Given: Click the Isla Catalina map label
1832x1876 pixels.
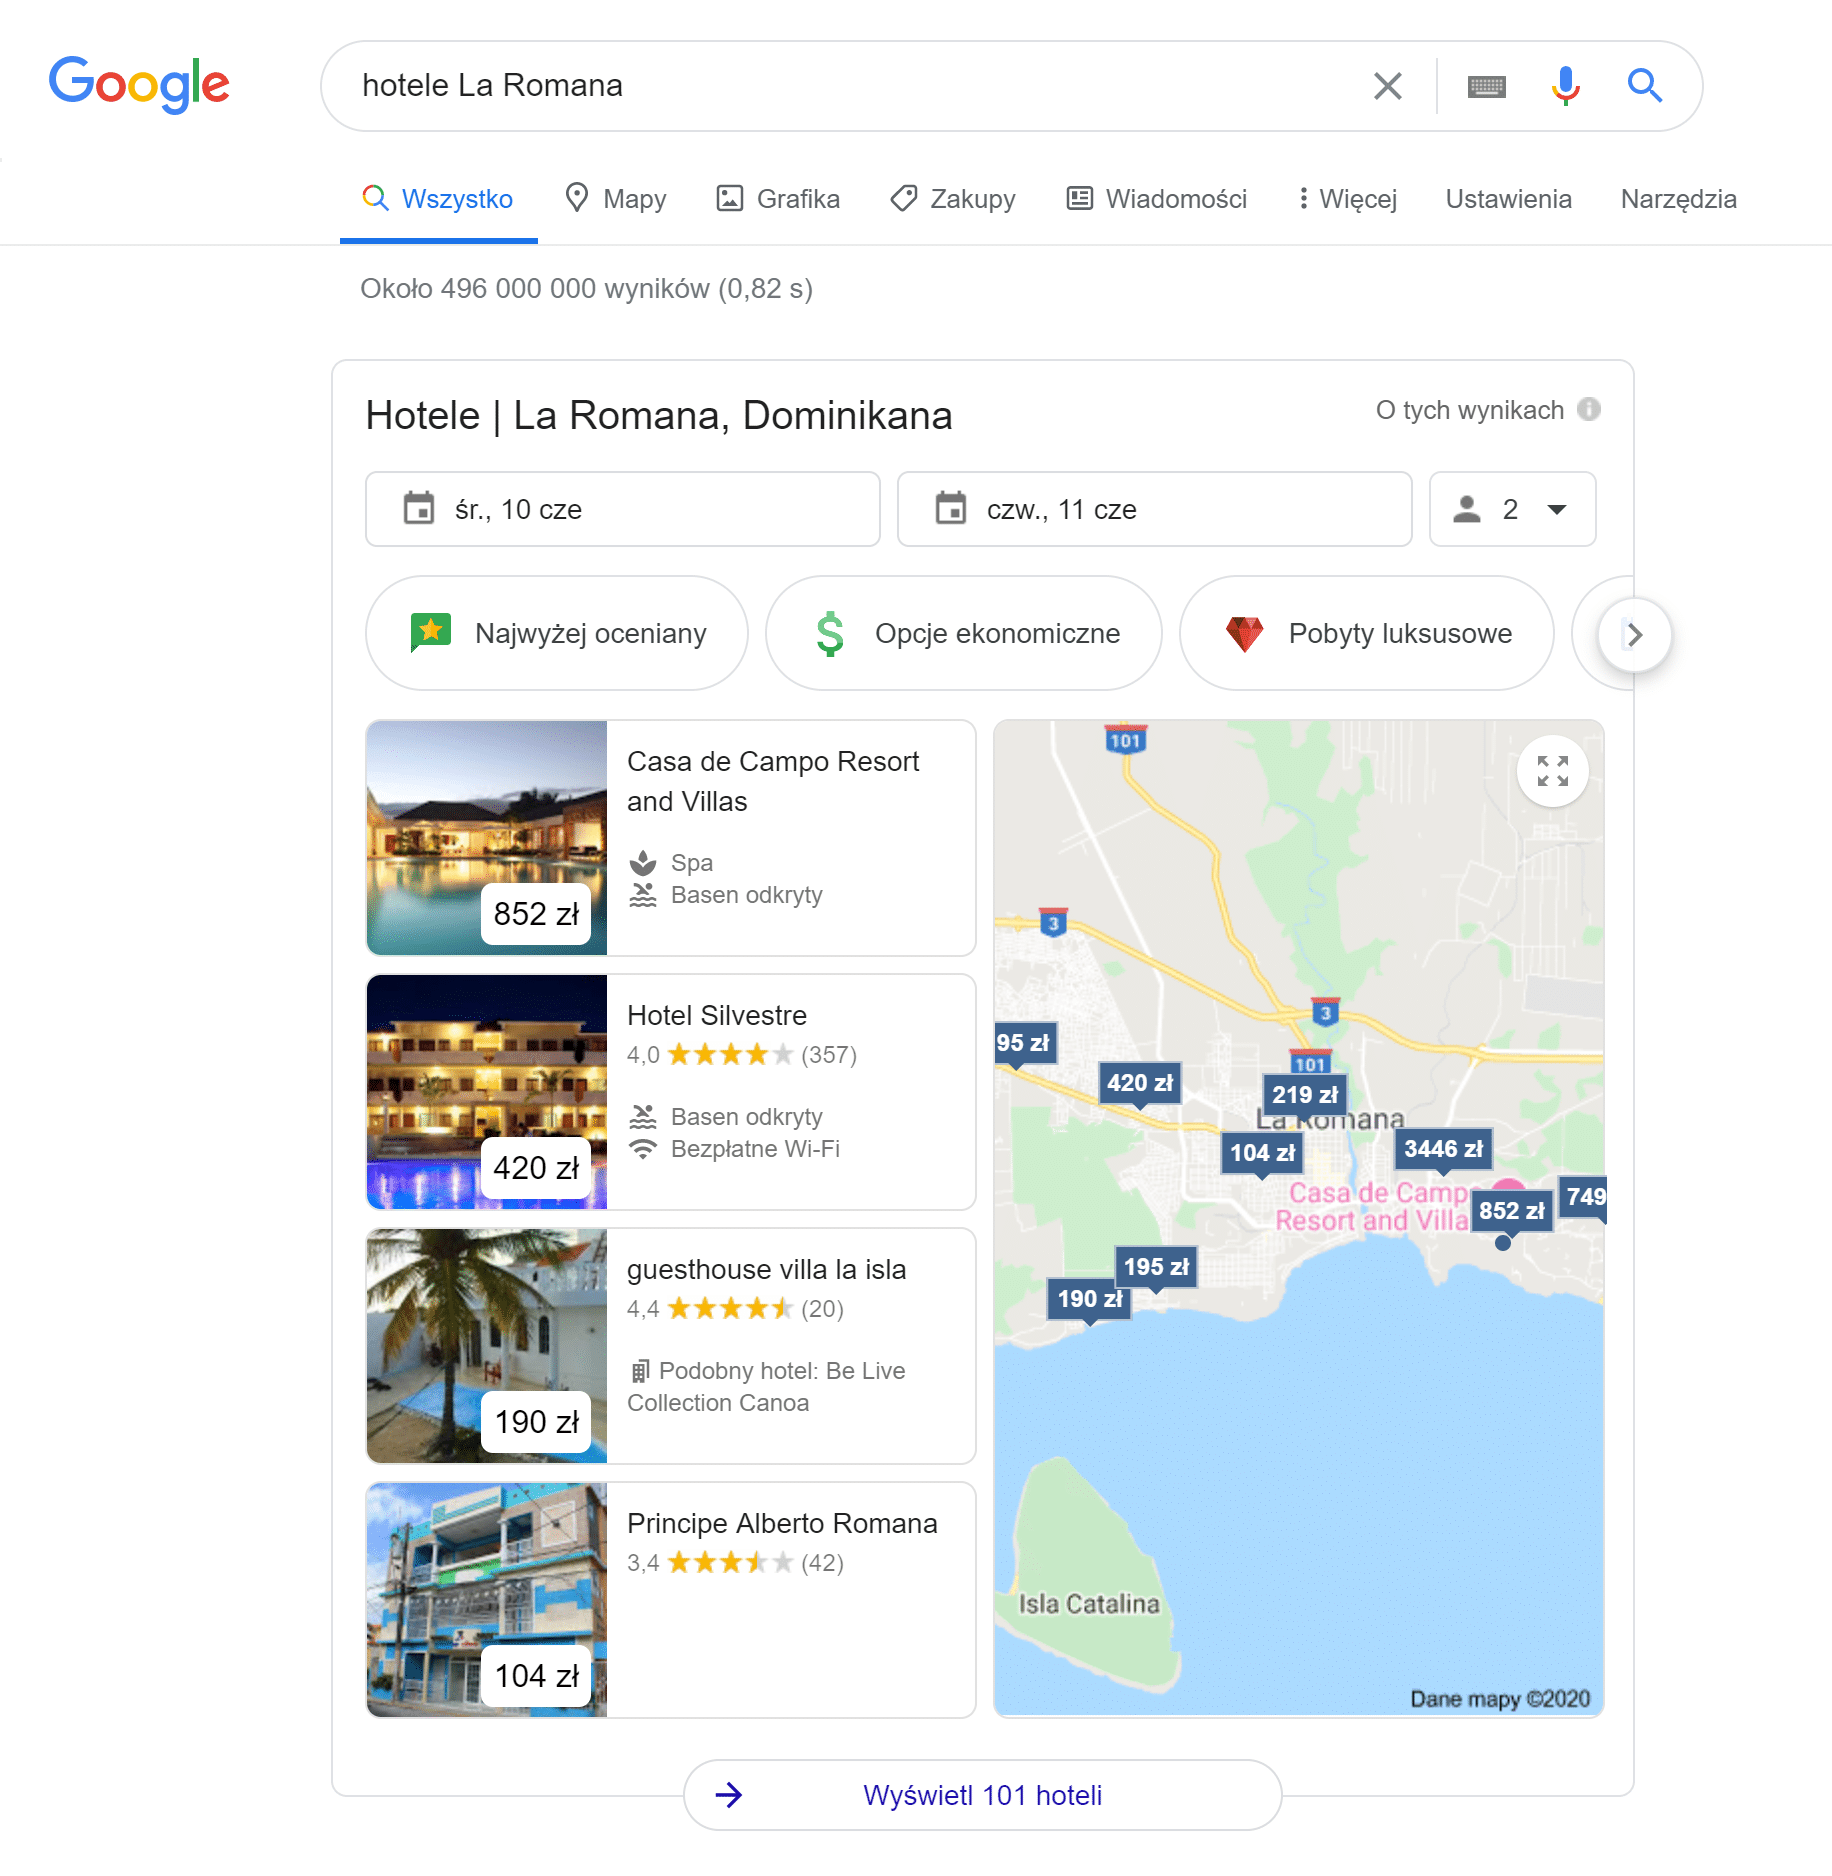Looking at the screenshot, I should tap(1089, 1604).
